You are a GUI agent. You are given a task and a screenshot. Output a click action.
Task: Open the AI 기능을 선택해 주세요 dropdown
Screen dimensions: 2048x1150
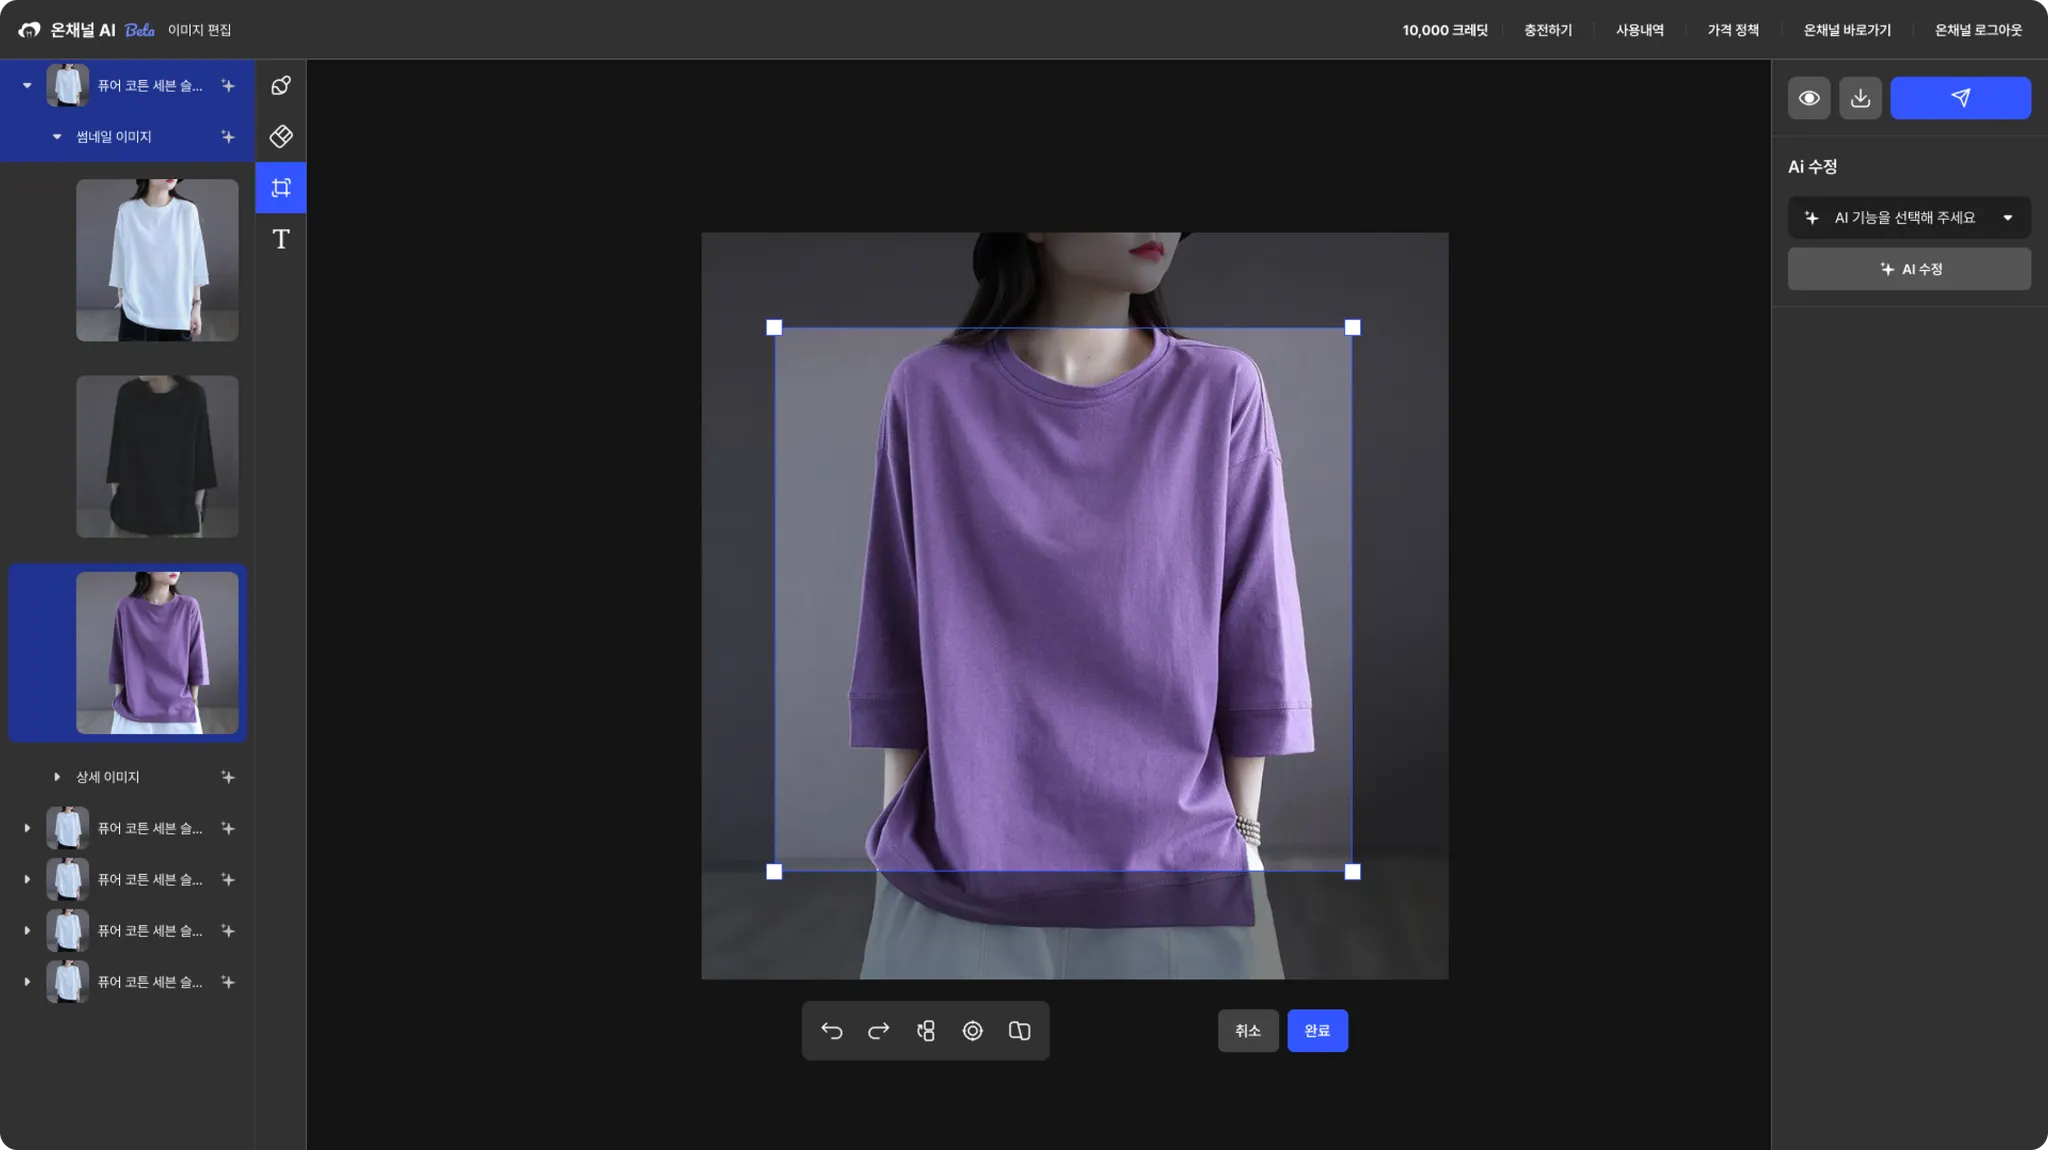tap(1908, 218)
